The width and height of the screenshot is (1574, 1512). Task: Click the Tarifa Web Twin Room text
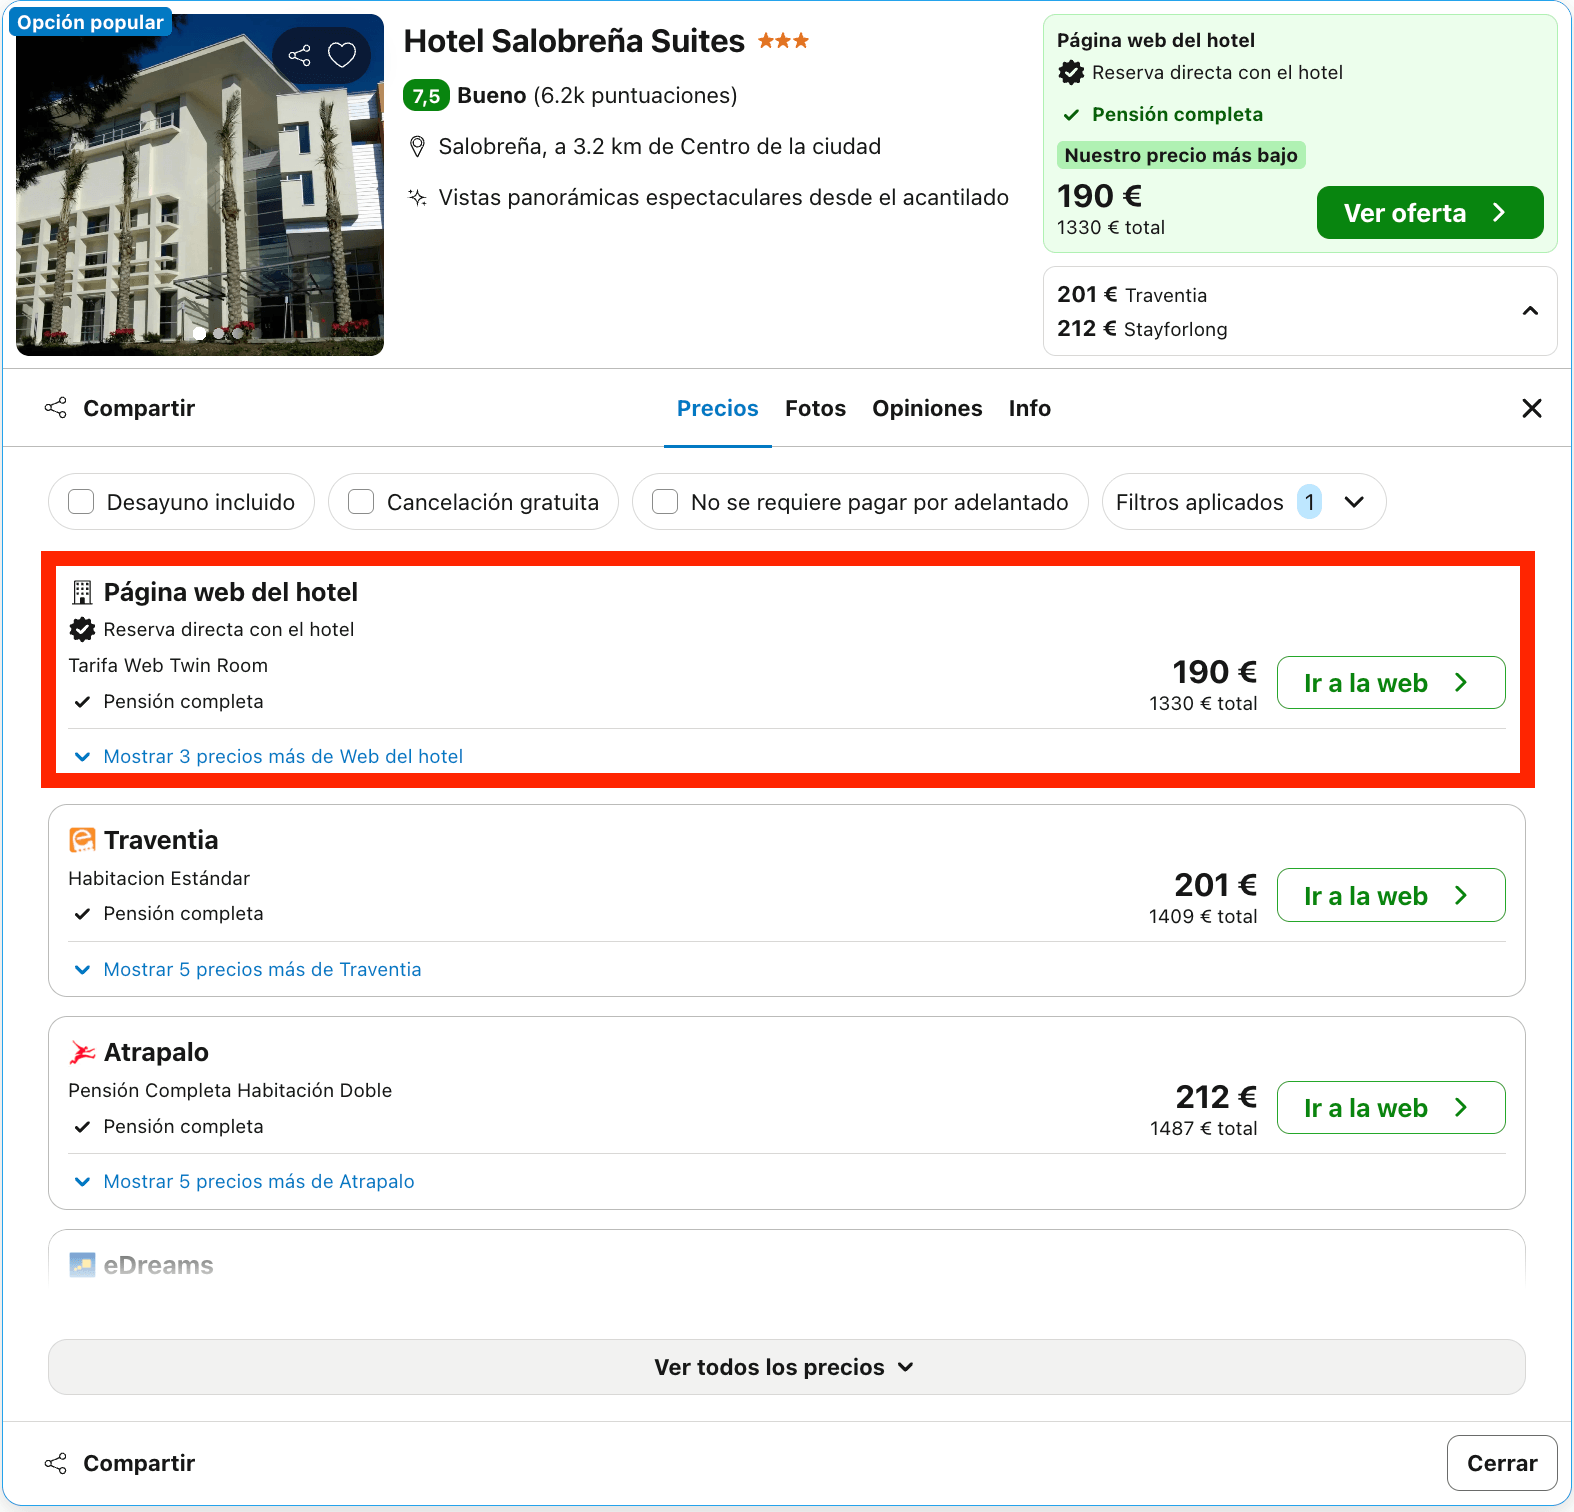168,666
